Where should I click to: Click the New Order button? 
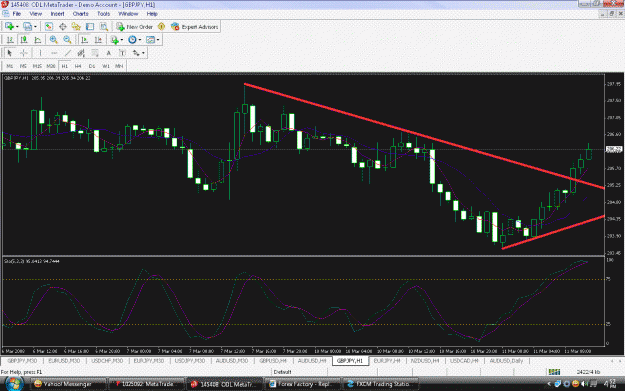point(134,27)
